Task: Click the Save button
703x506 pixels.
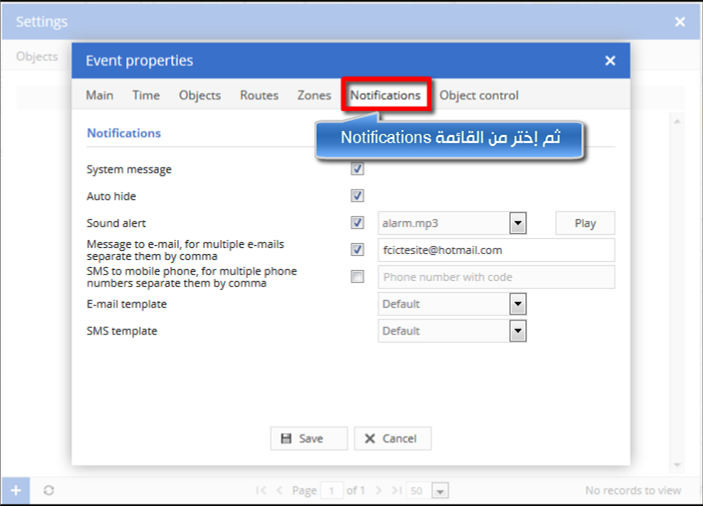Action: (309, 438)
